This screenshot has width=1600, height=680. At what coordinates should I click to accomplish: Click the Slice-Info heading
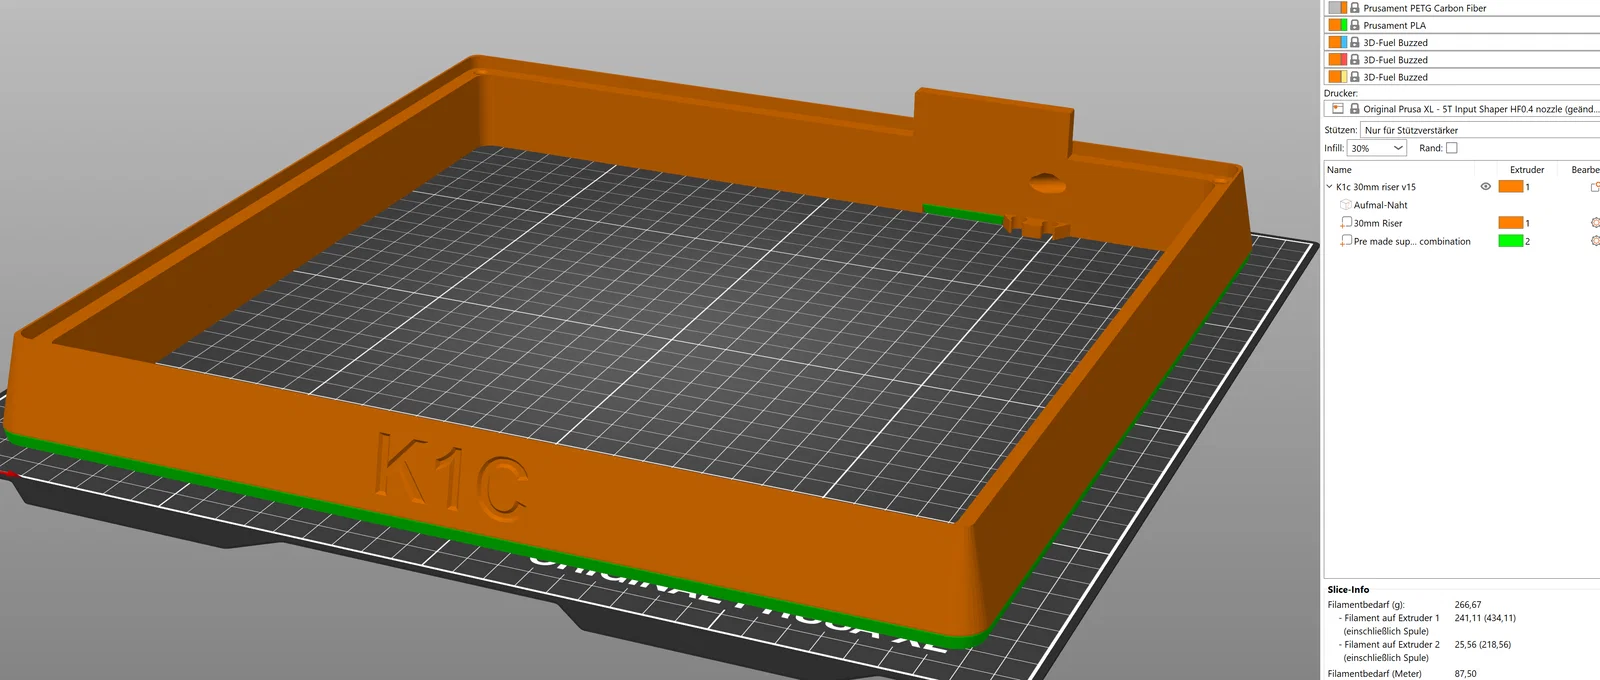[1348, 590]
